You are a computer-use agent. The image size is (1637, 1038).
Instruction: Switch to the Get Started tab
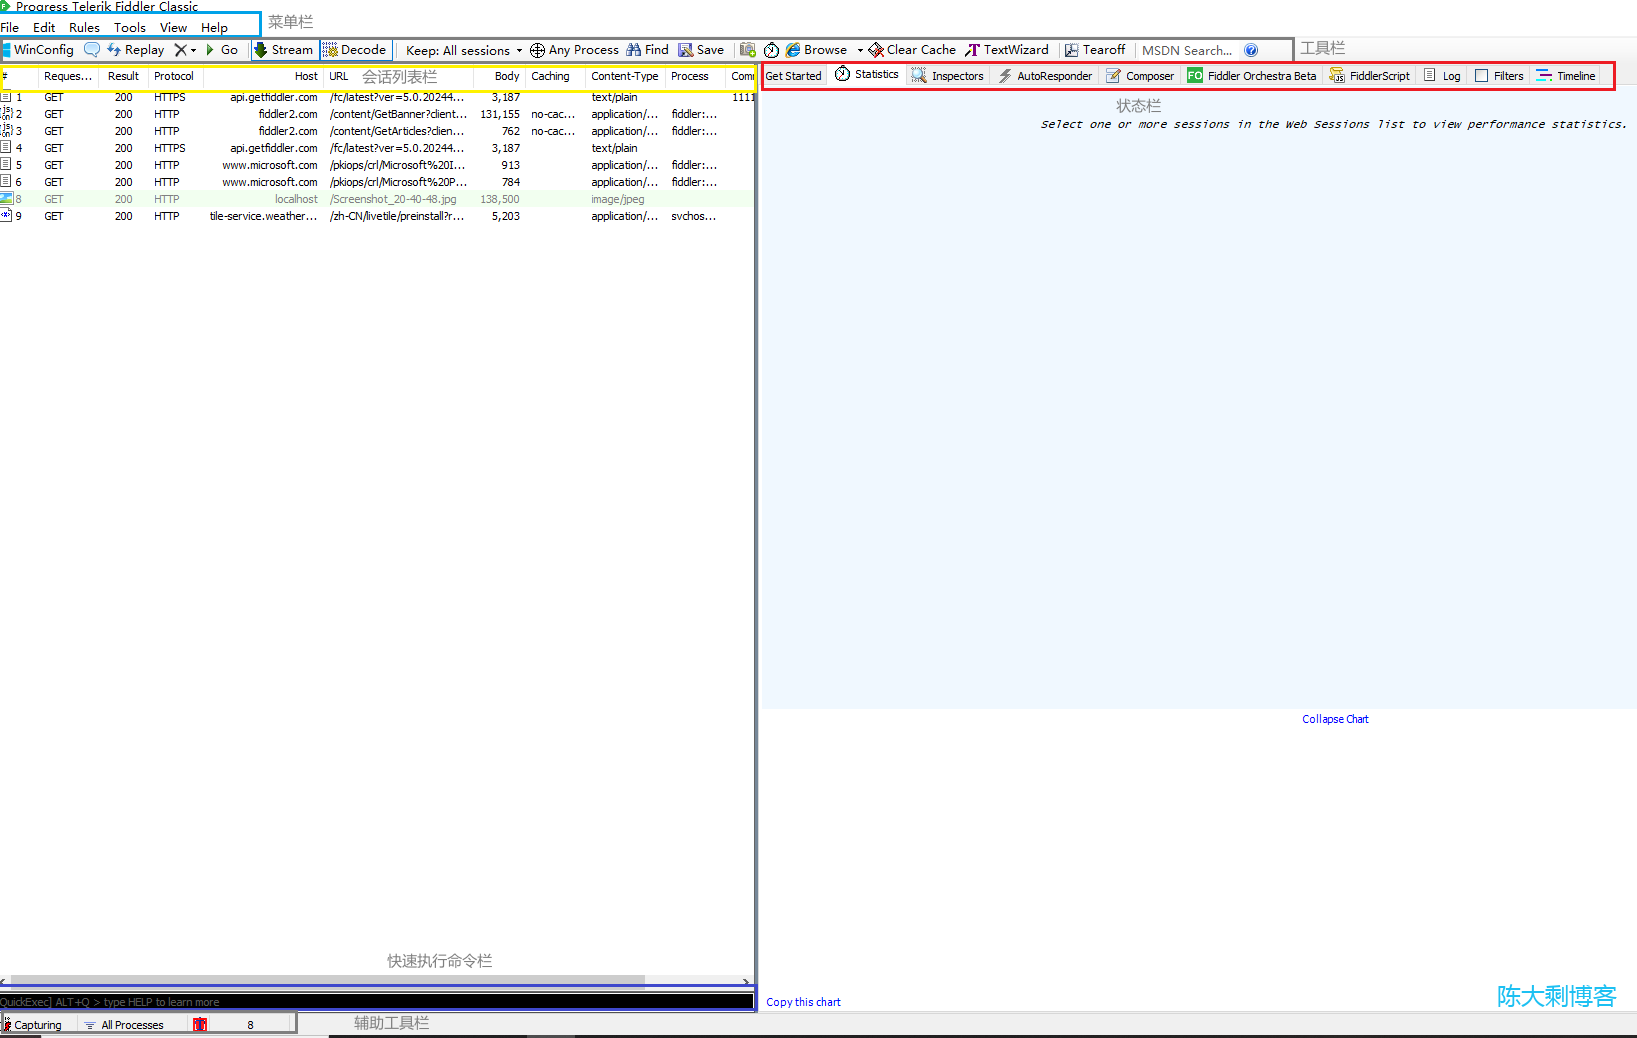click(793, 76)
